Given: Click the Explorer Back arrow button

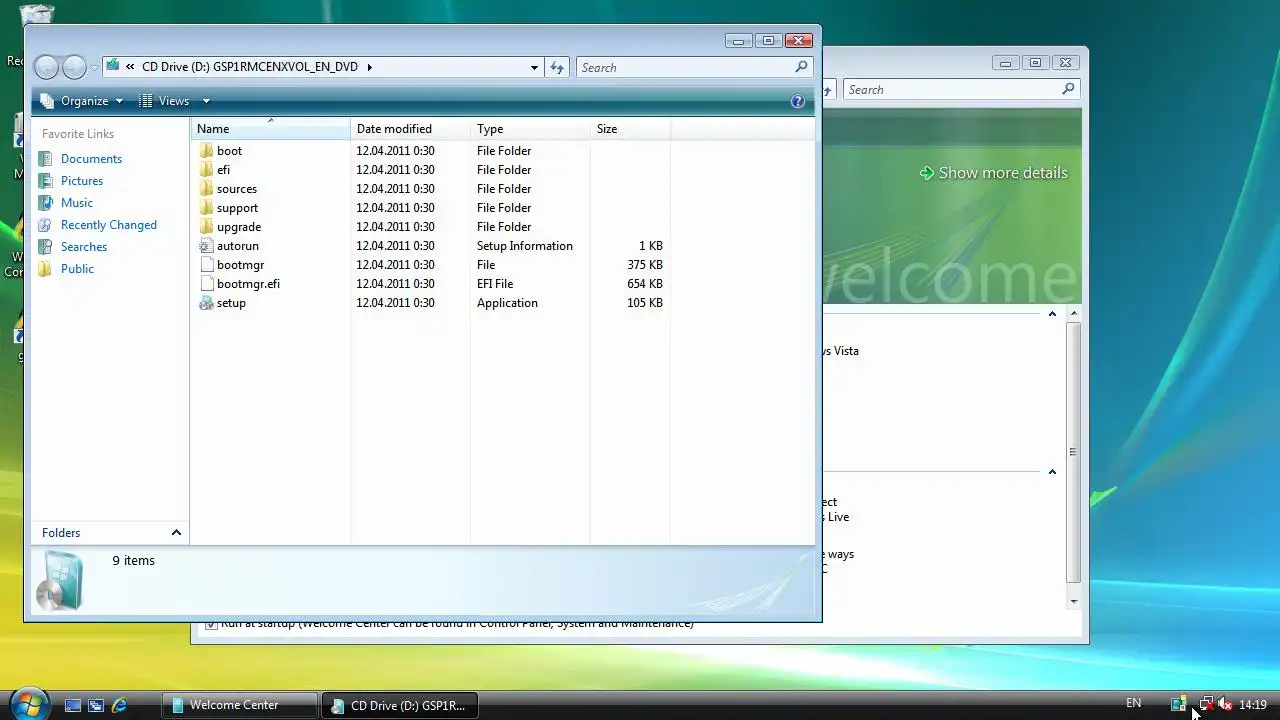Looking at the screenshot, I should [x=46, y=67].
